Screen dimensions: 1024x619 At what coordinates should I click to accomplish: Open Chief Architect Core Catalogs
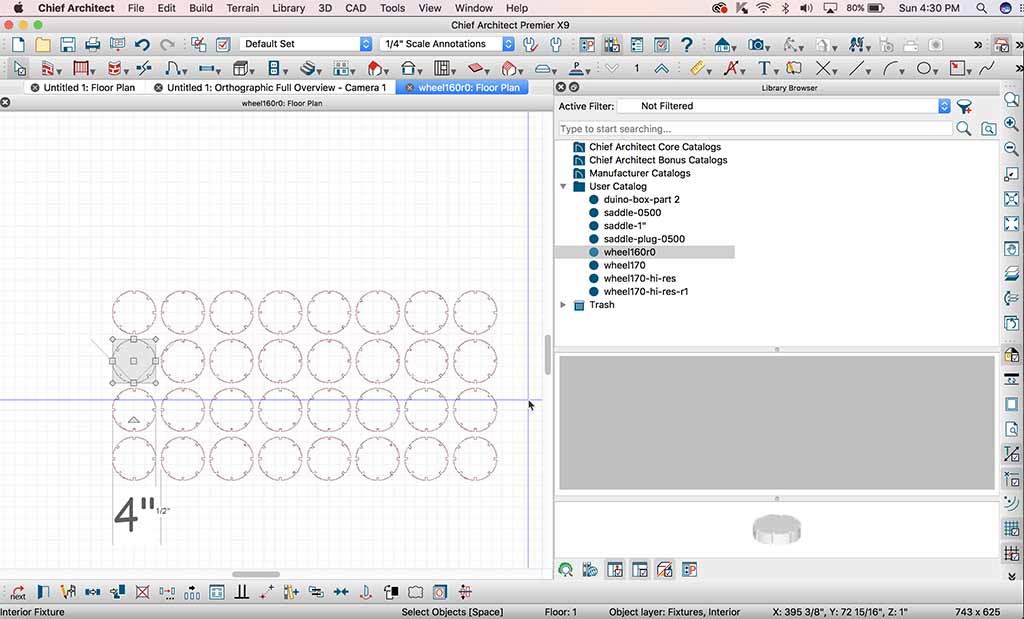point(654,147)
